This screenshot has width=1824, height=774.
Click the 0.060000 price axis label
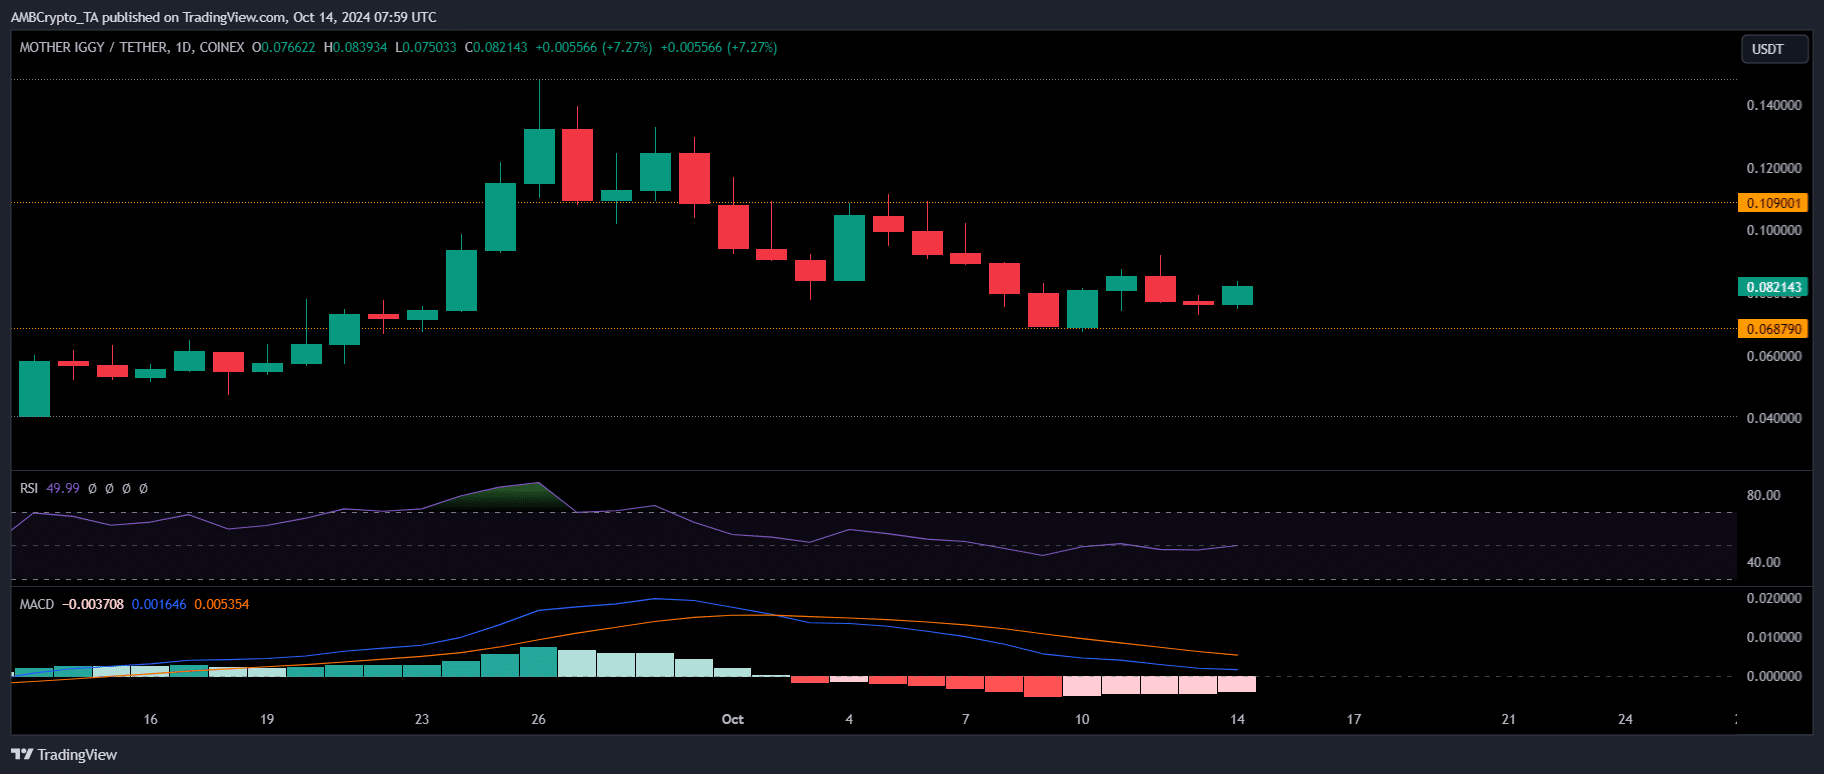tap(1774, 356)
